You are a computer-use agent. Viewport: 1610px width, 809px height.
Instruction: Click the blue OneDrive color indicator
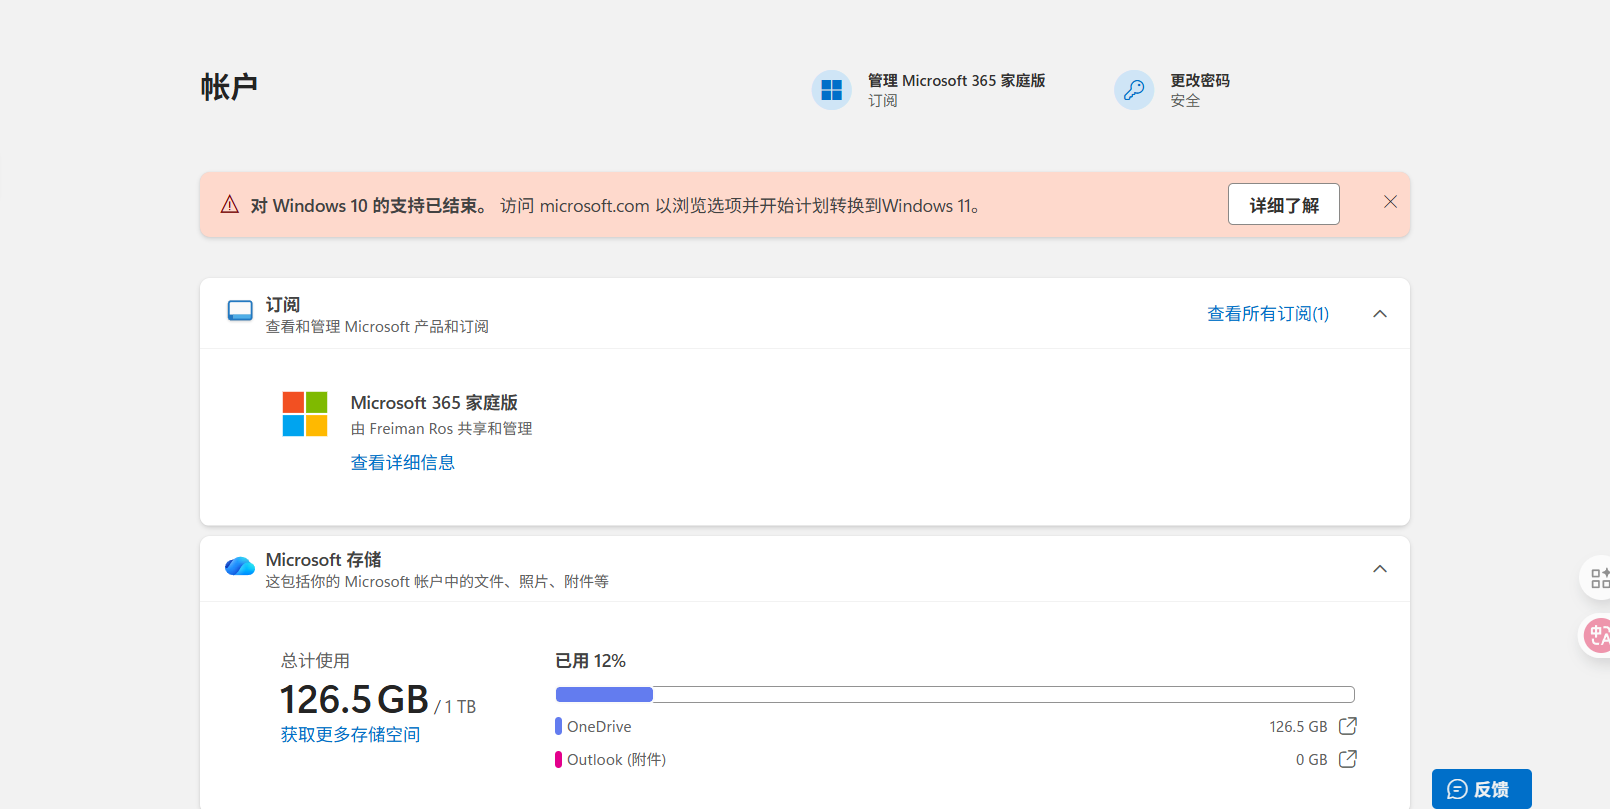point(558,726)
